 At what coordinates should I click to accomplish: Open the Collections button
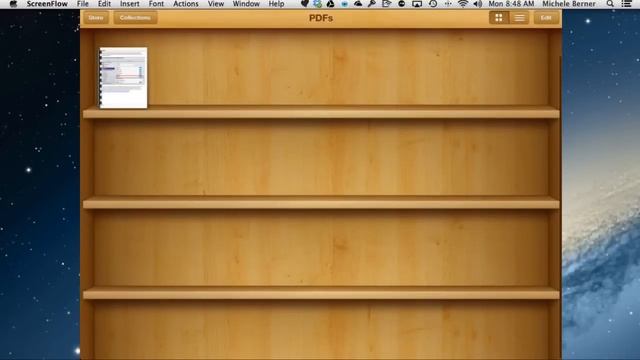pos(135,18)
